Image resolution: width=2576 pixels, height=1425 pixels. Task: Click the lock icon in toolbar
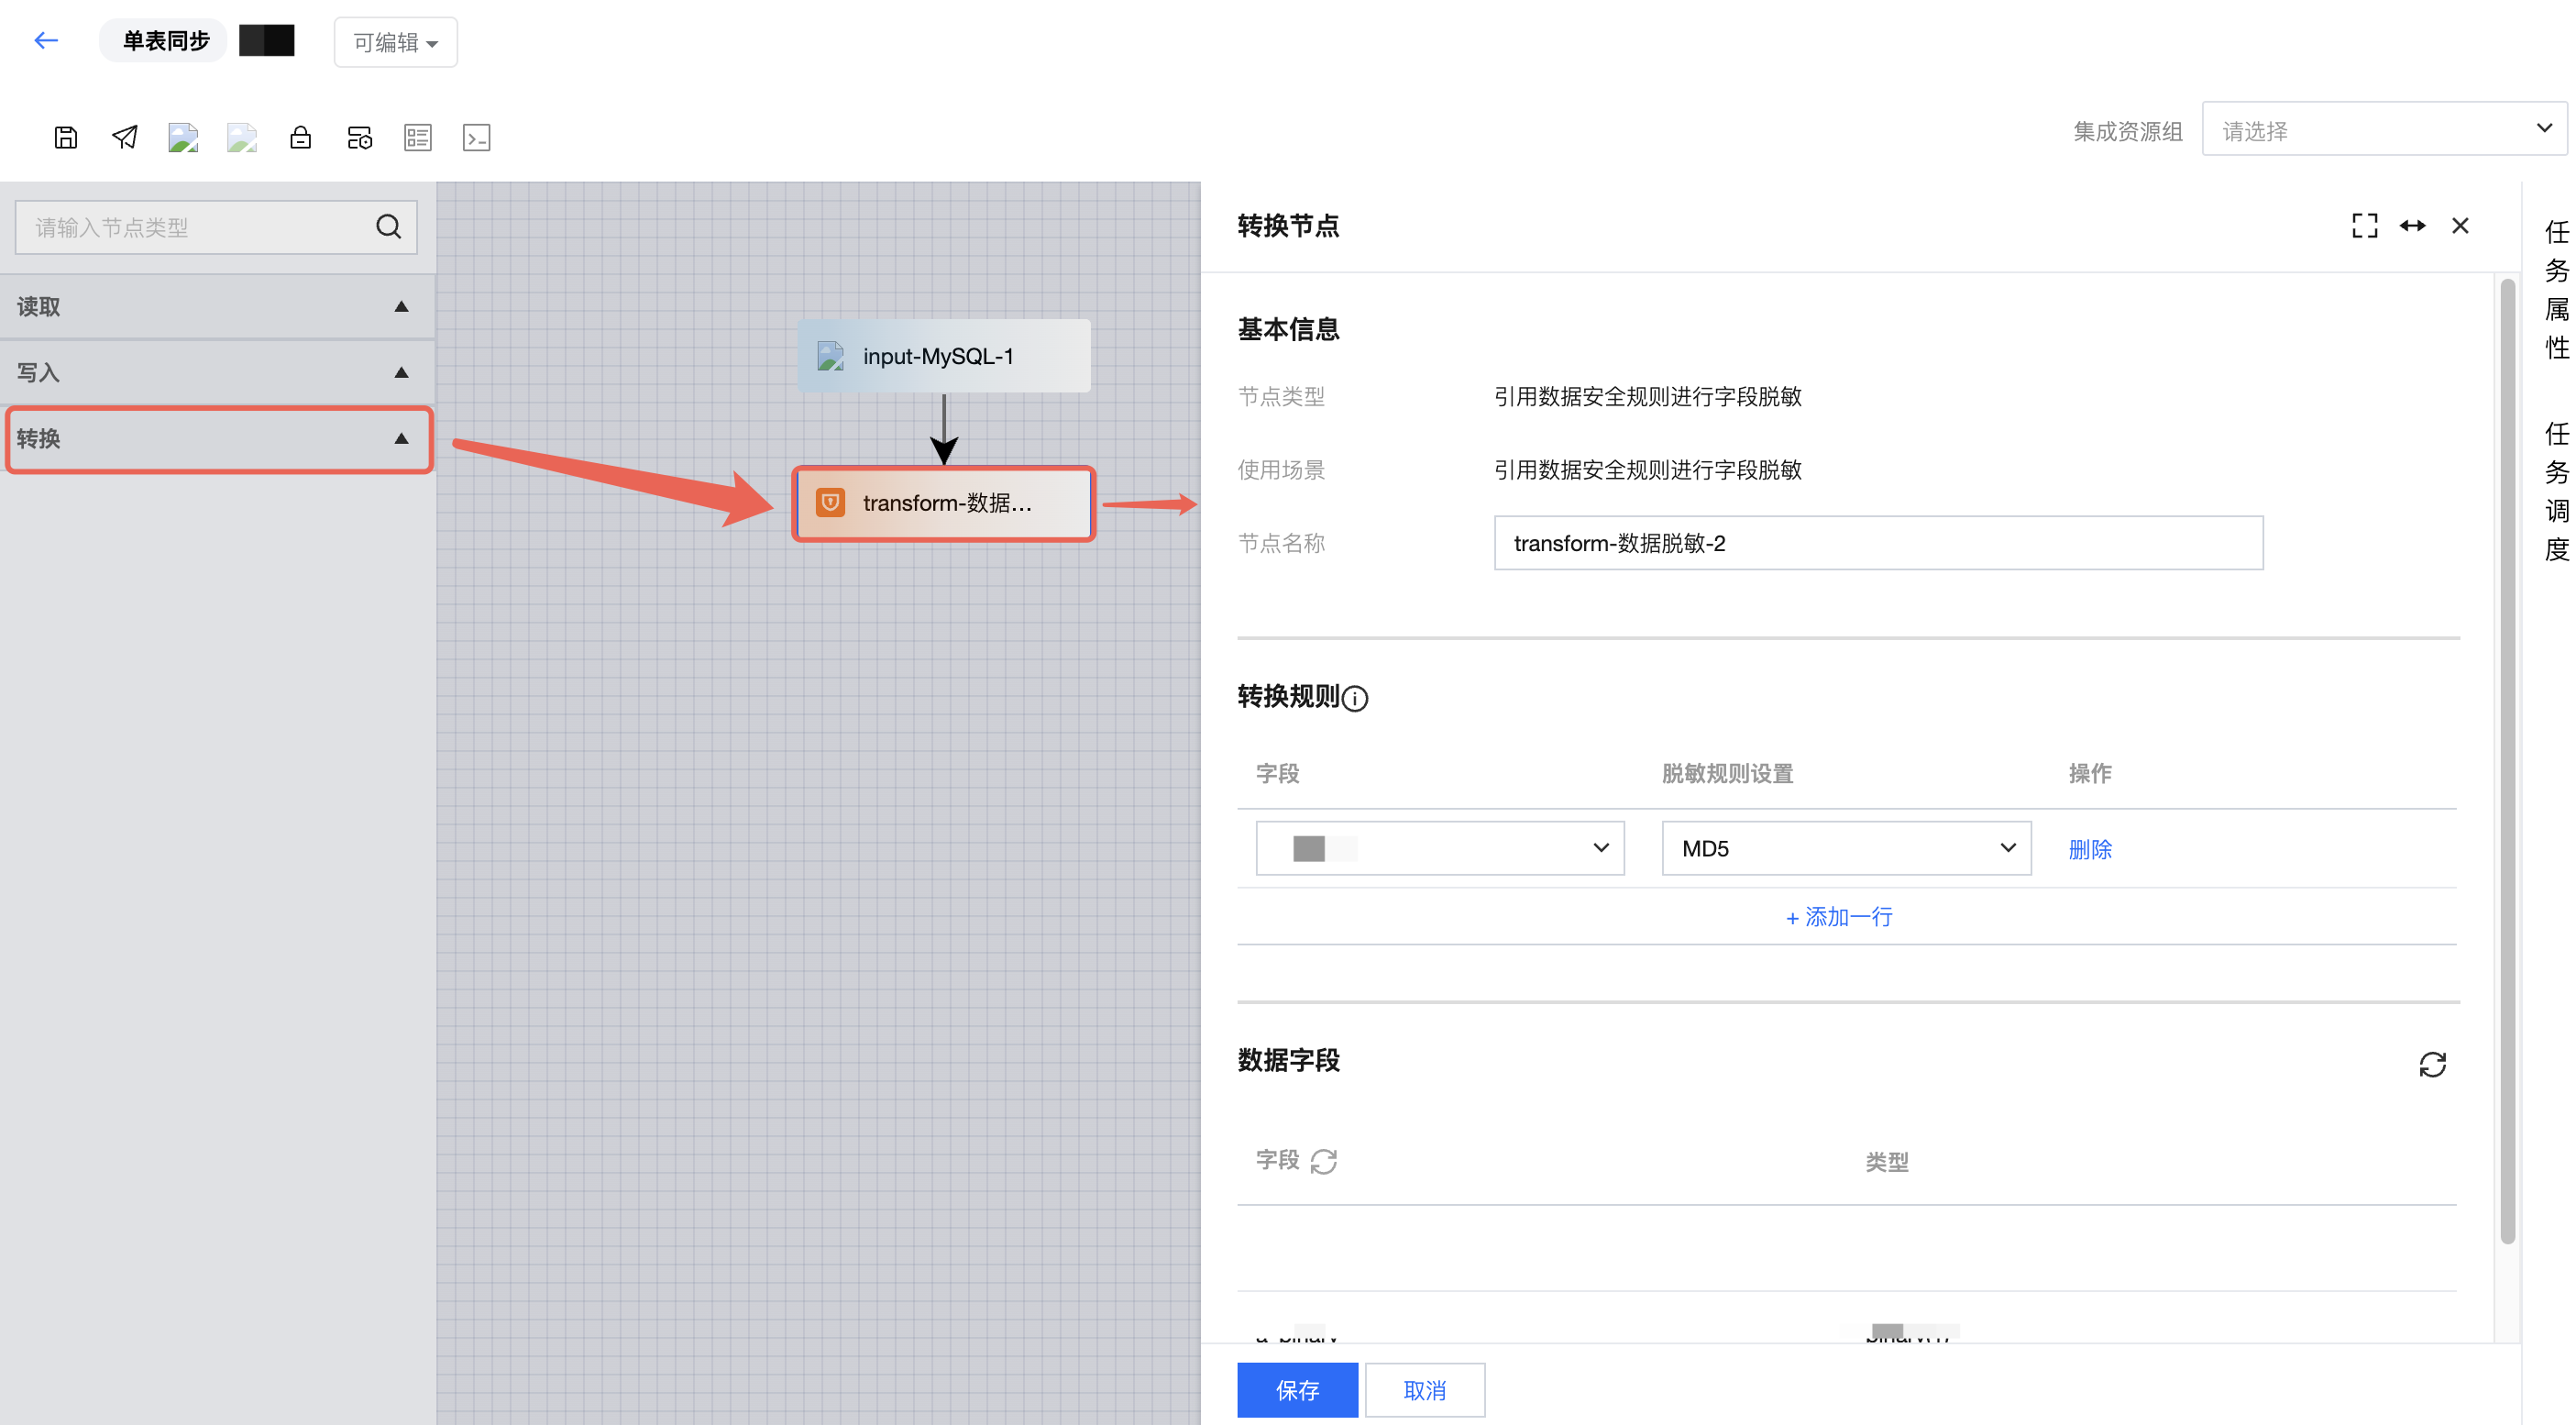[300, 137]
